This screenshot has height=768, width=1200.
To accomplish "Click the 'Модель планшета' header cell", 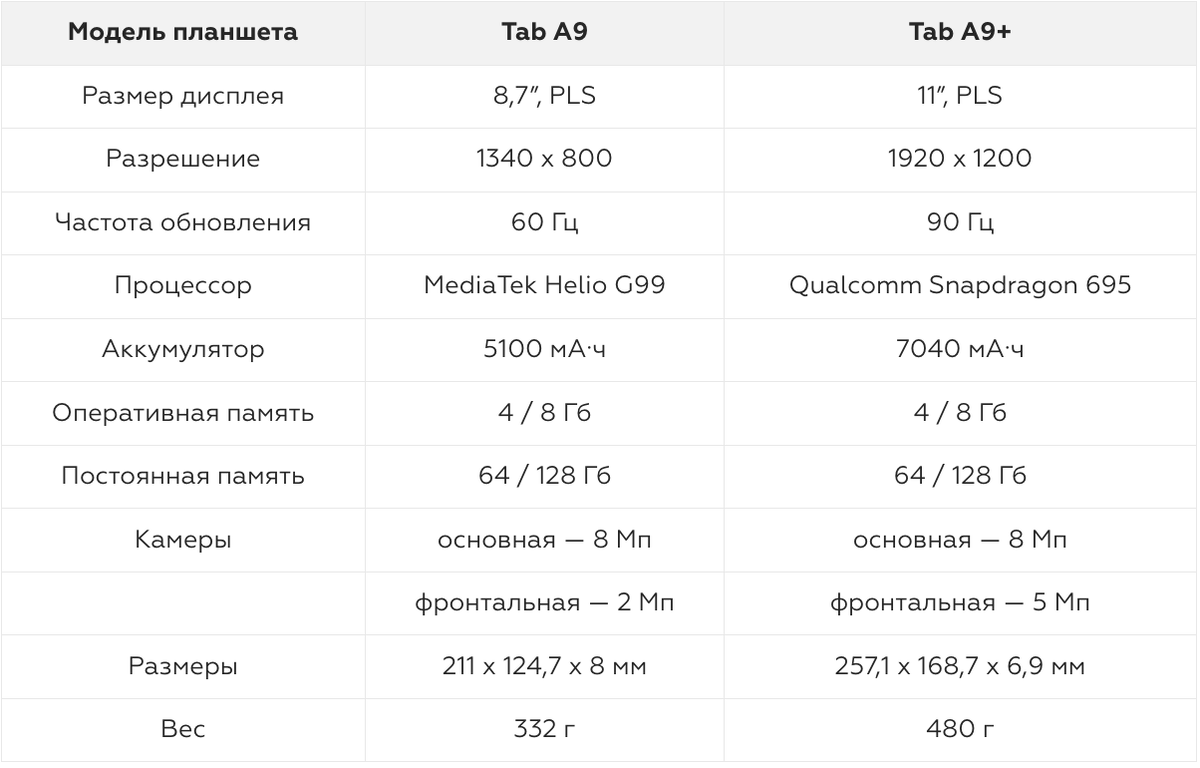I will coord(183,33).
